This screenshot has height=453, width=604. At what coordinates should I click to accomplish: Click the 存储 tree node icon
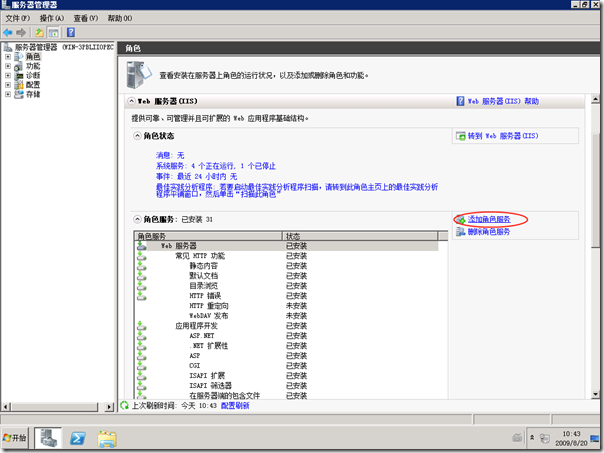pyautogui.click(x=18, y=94)
